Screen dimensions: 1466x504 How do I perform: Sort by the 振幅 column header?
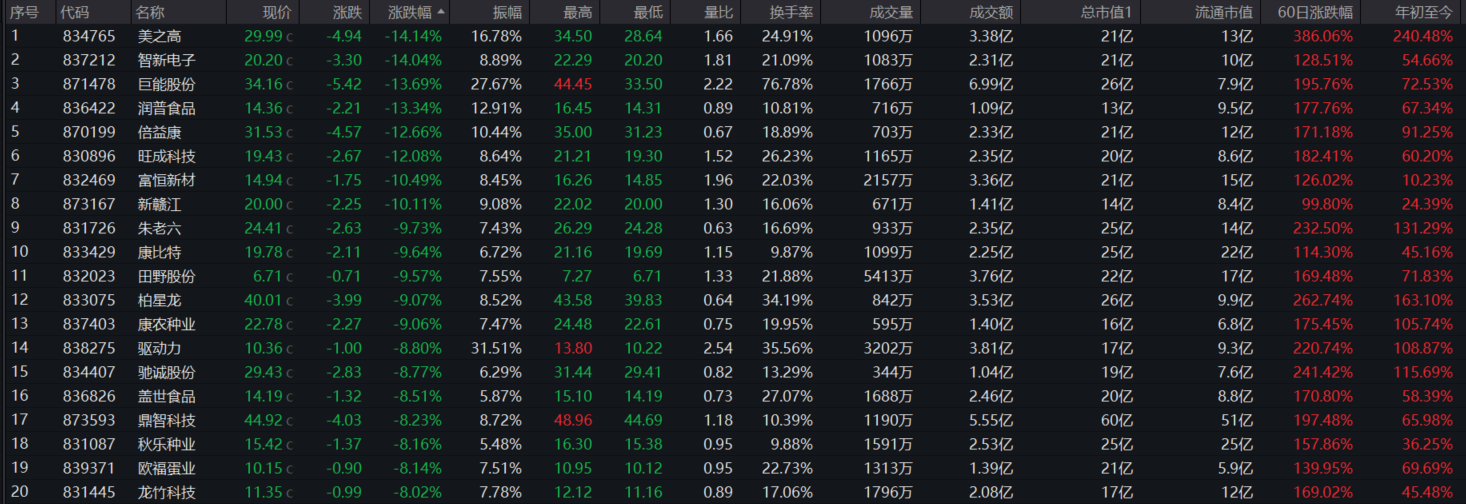[507, 12]
